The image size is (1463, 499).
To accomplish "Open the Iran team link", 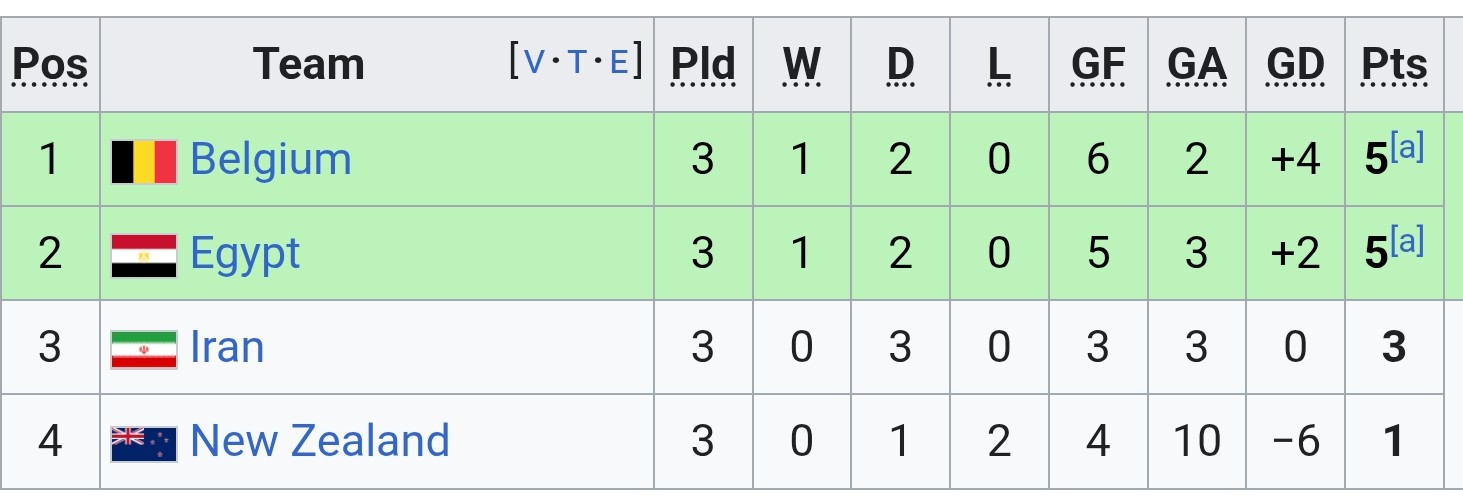I will click(x=227, y=348).
